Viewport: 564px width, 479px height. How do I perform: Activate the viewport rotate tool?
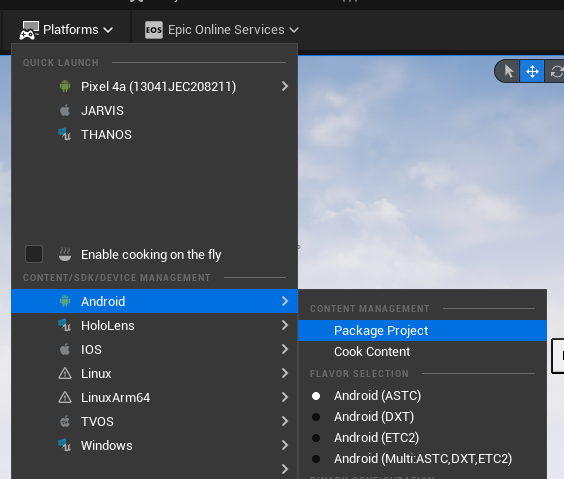point(555,71)
